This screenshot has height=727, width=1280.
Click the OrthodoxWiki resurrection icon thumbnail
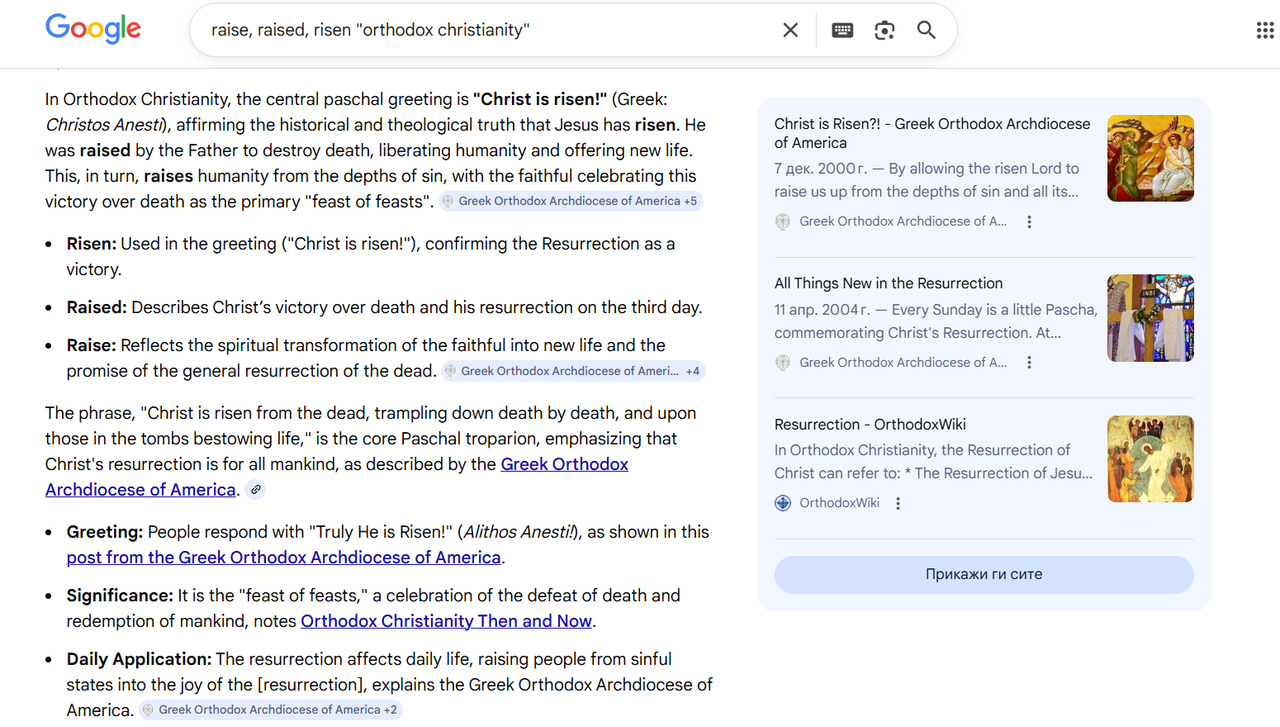point(1150,459)
